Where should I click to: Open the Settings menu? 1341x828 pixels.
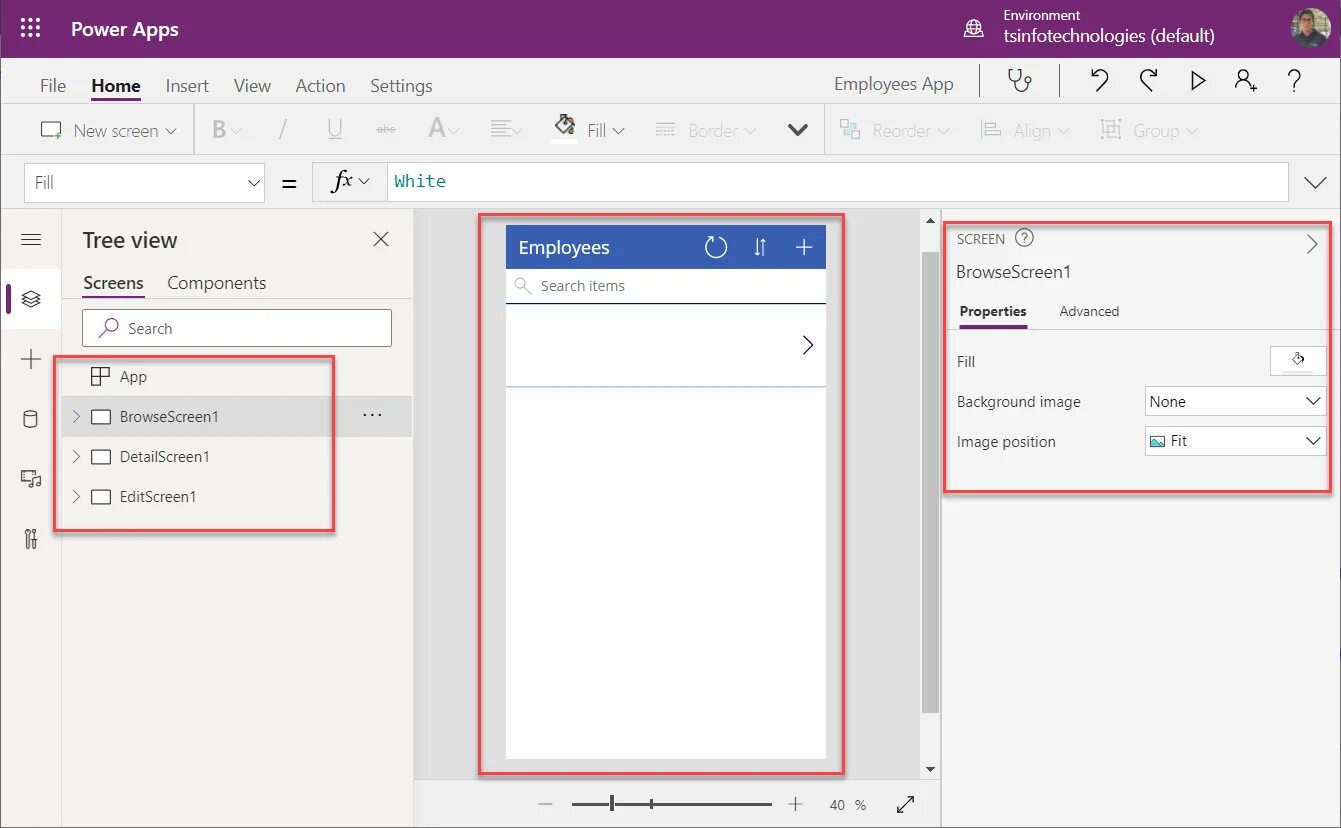point(401,85)
